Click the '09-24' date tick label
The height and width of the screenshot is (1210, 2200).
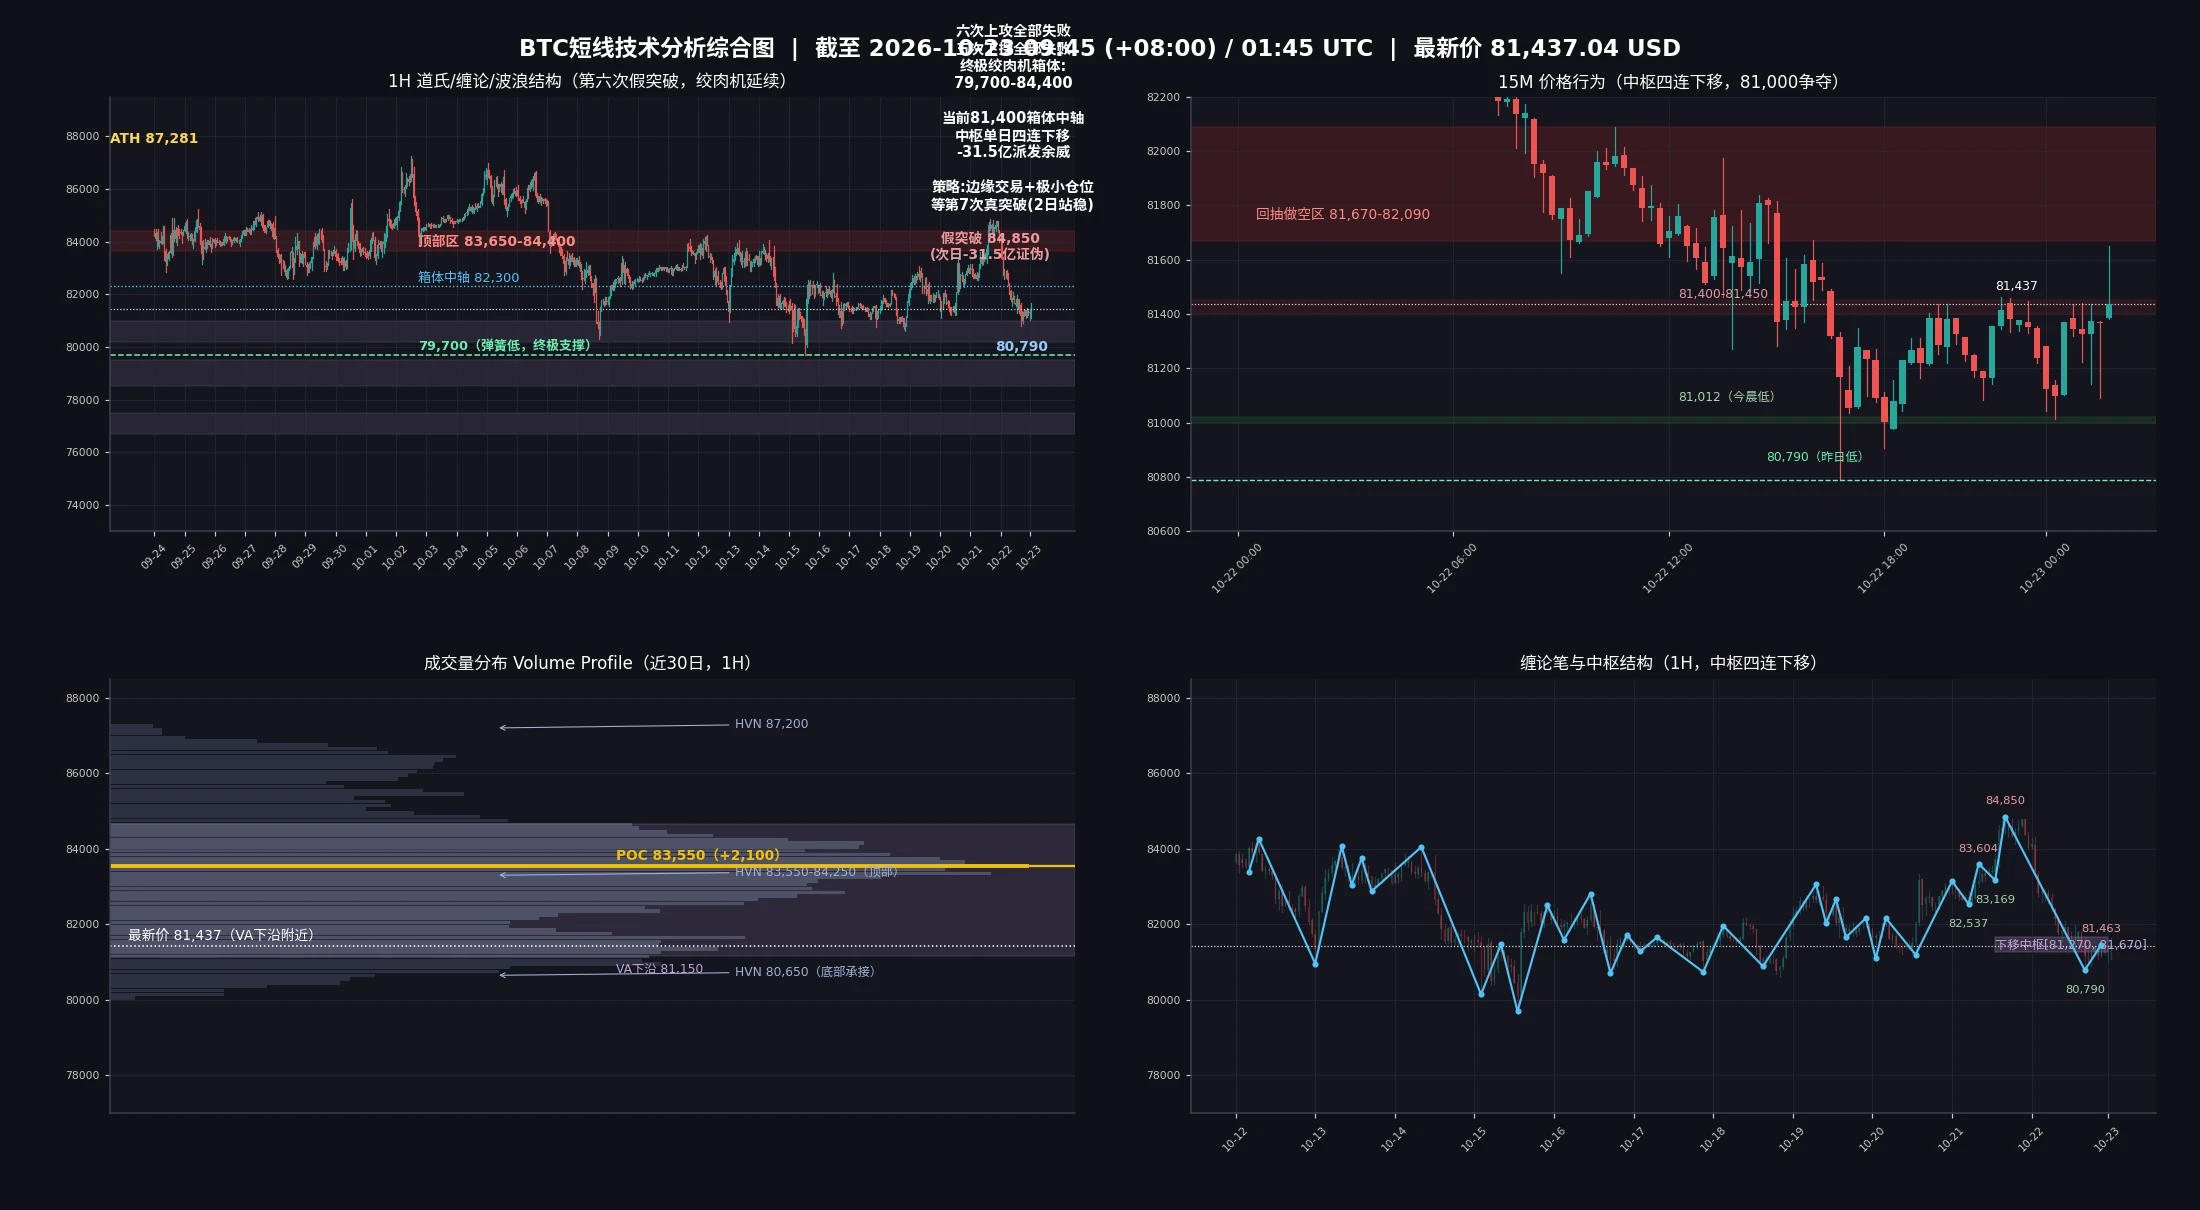(153, 557)
